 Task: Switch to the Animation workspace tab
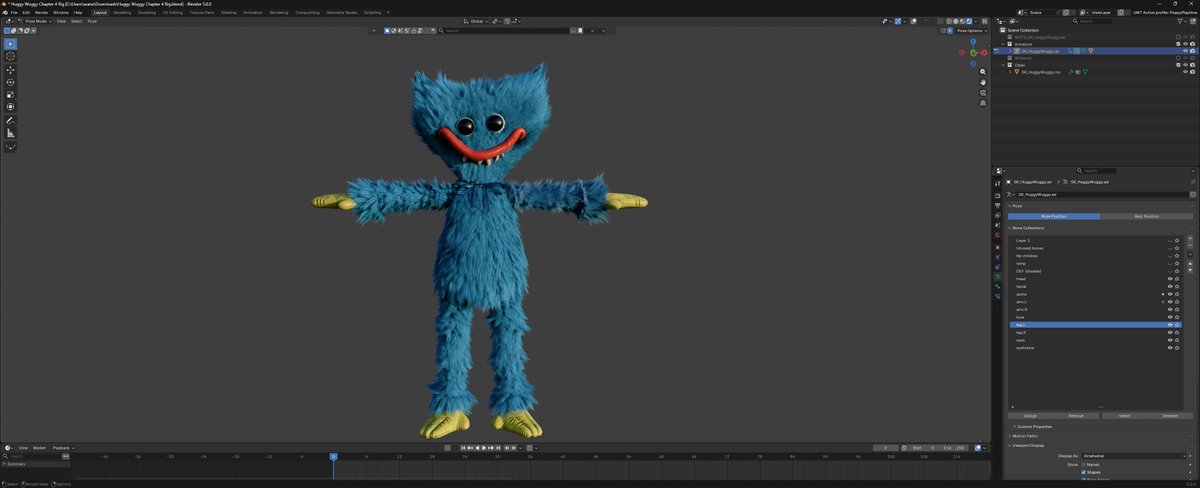point(253,12)
